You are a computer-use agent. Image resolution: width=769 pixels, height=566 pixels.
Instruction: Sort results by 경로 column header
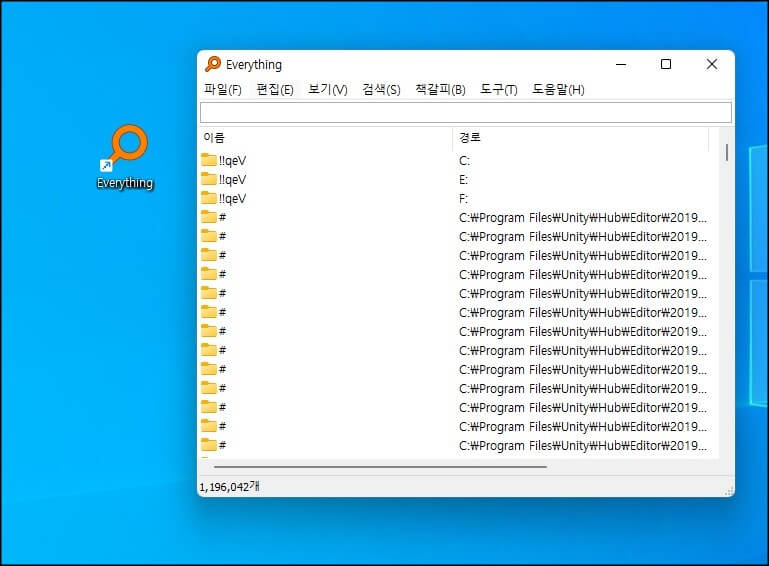pyautogui.click(x=581, y=138)
